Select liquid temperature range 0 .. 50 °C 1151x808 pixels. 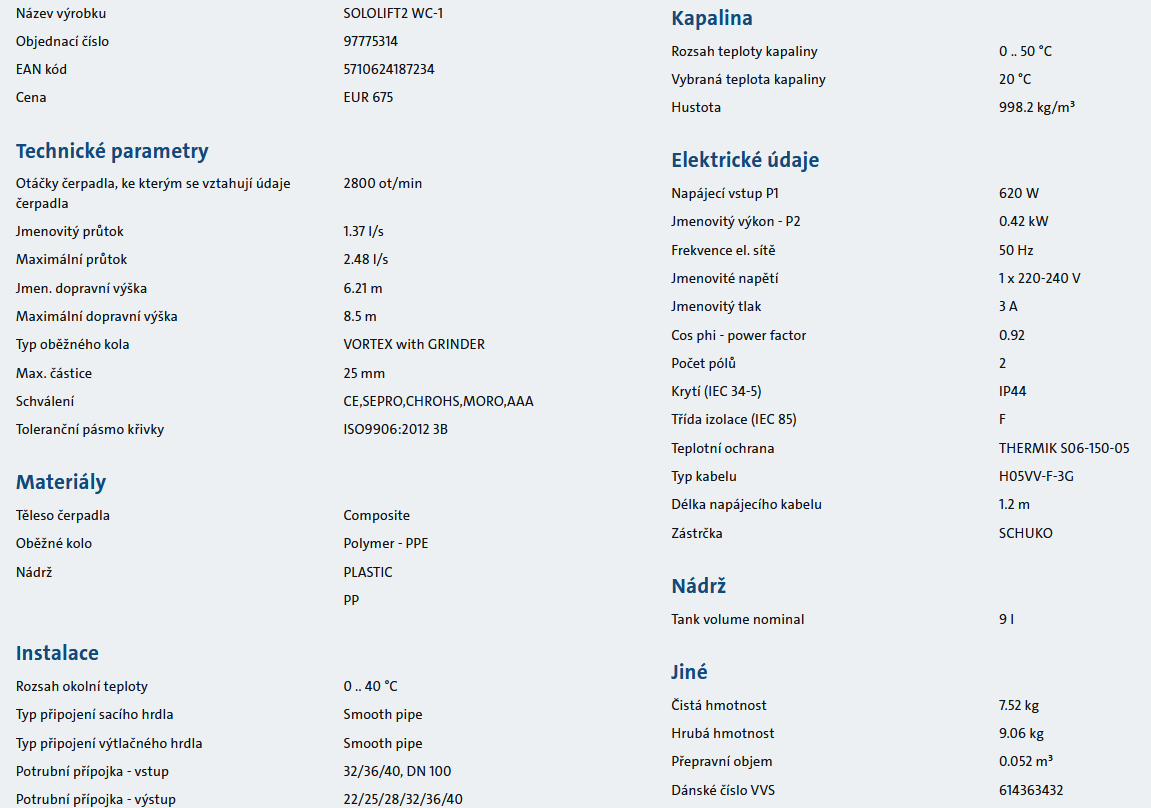[x=1025, y=51]
